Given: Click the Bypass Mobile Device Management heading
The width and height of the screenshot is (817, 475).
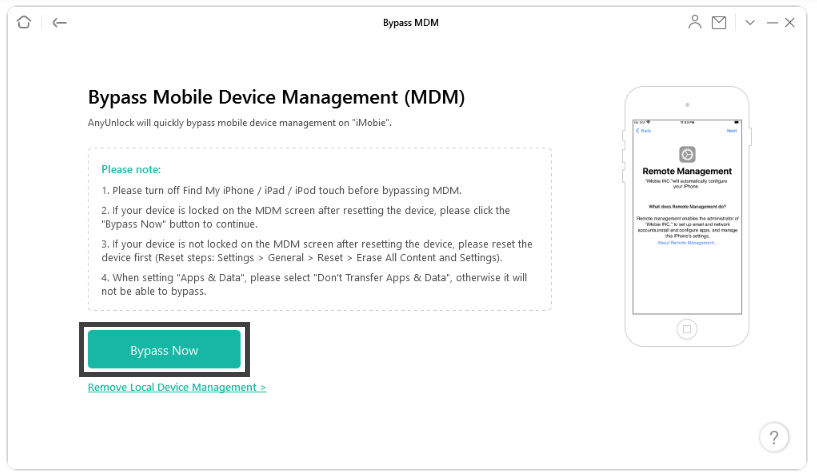Looking at the screenshot, I should click(276, 97).
